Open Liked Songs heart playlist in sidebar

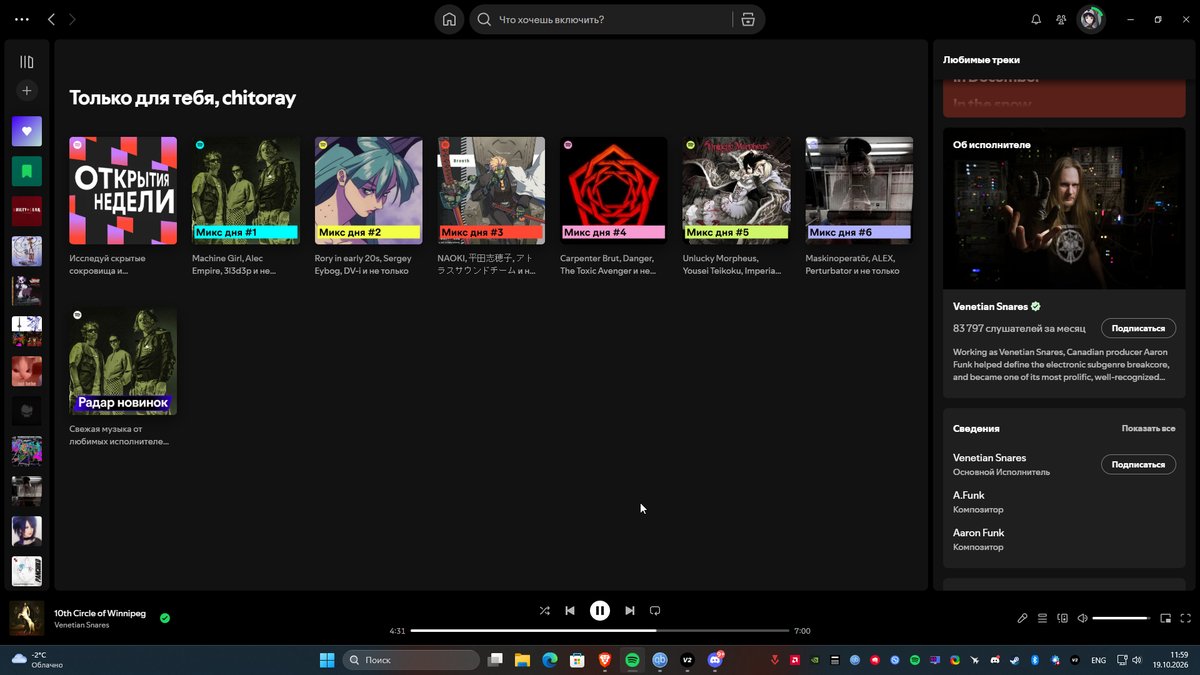[27, 131]
